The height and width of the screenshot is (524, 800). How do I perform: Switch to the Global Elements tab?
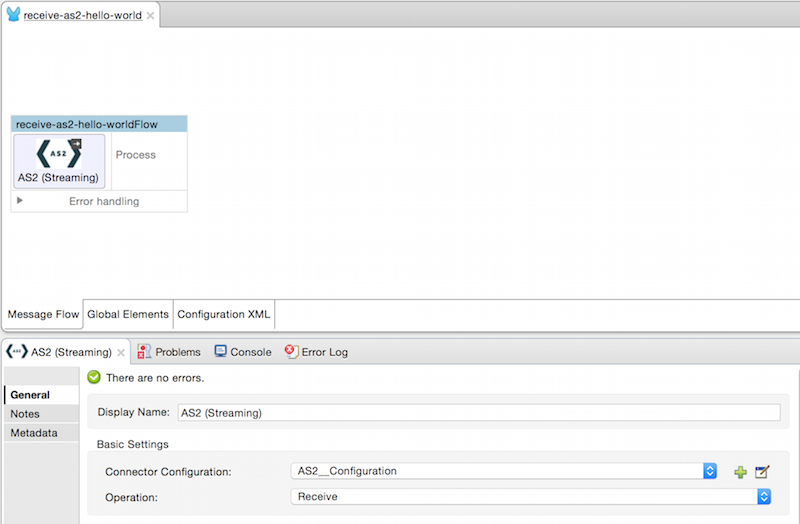[x=128, y=314]
